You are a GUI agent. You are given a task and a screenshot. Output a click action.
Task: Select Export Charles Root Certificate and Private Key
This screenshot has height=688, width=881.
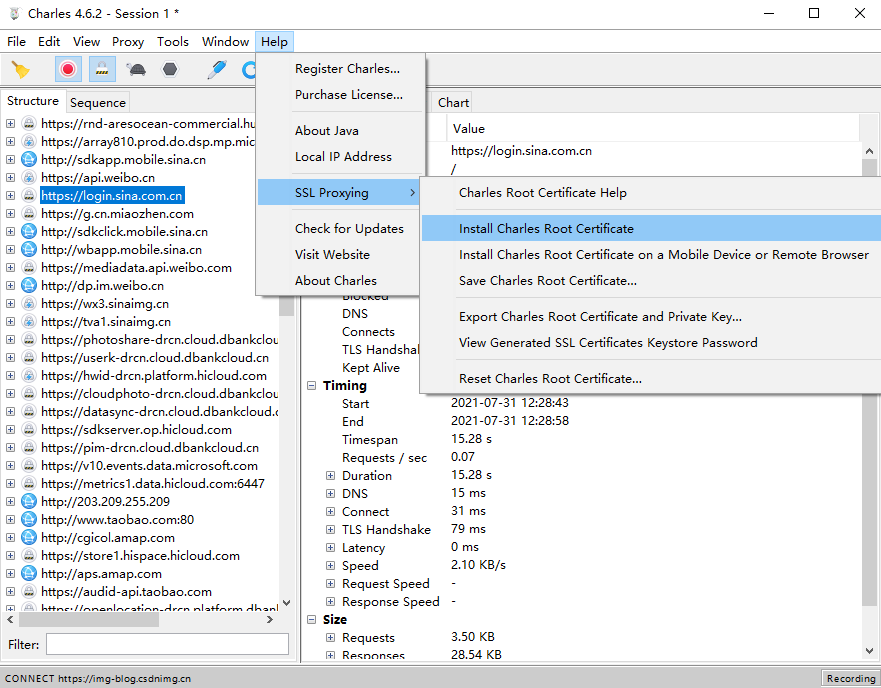click(652, 316)
